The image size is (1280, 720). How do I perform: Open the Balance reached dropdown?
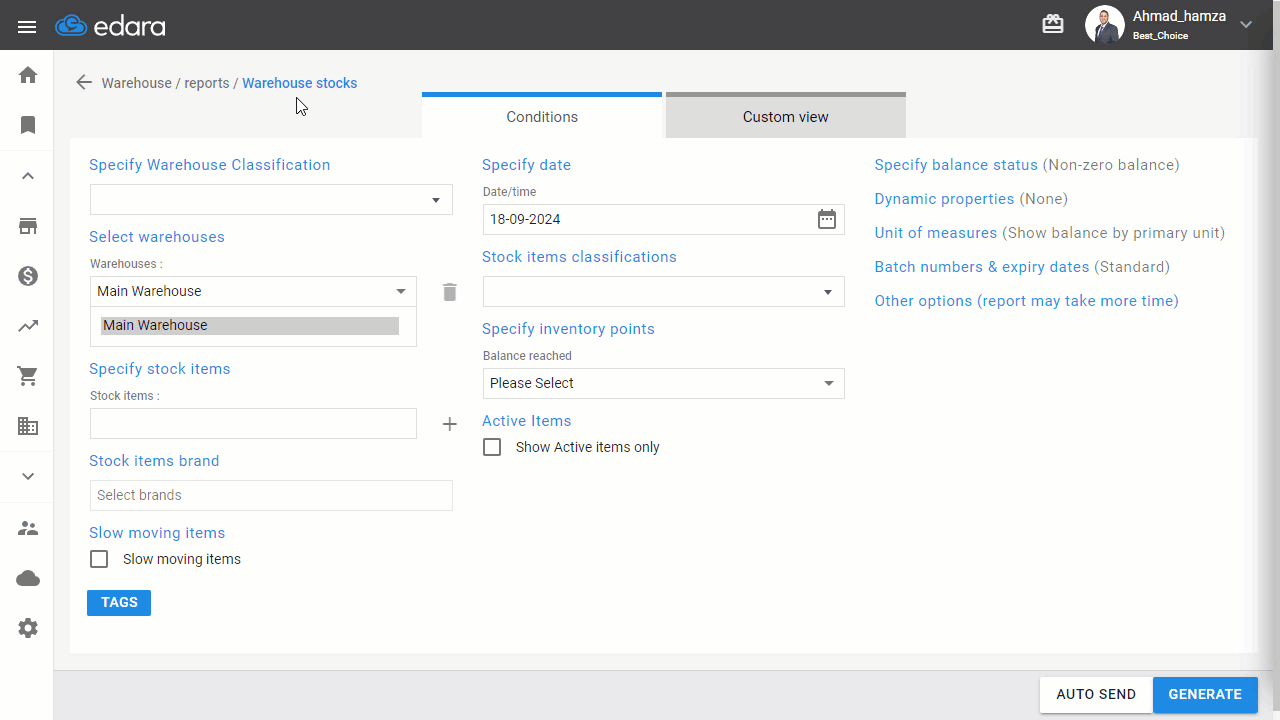click(x=664, y=383)
